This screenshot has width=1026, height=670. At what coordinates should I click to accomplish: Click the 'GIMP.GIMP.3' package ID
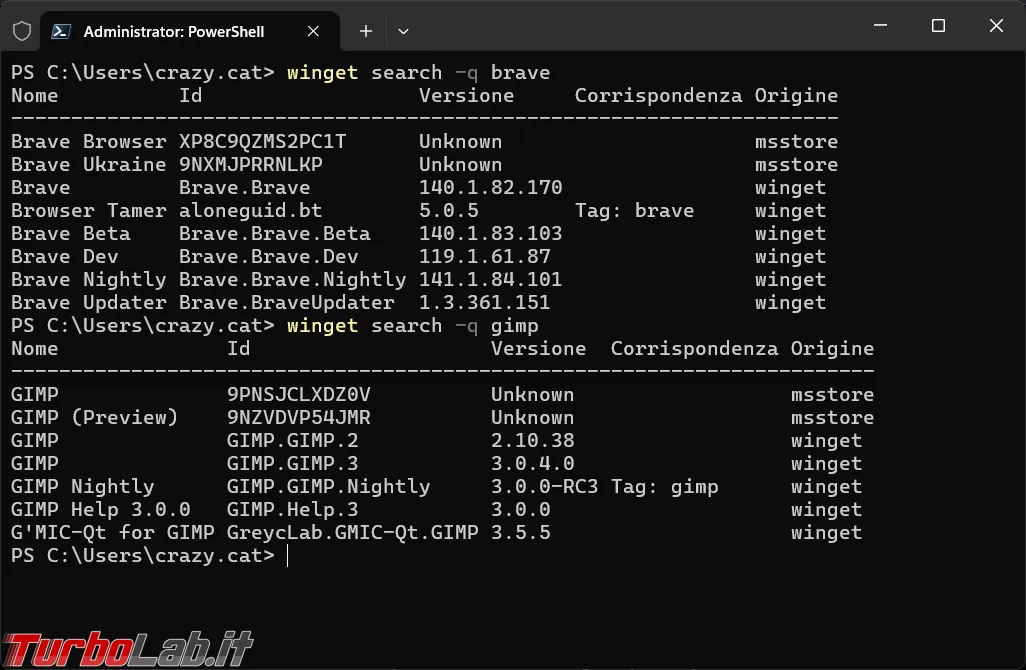tap(292, 463)
